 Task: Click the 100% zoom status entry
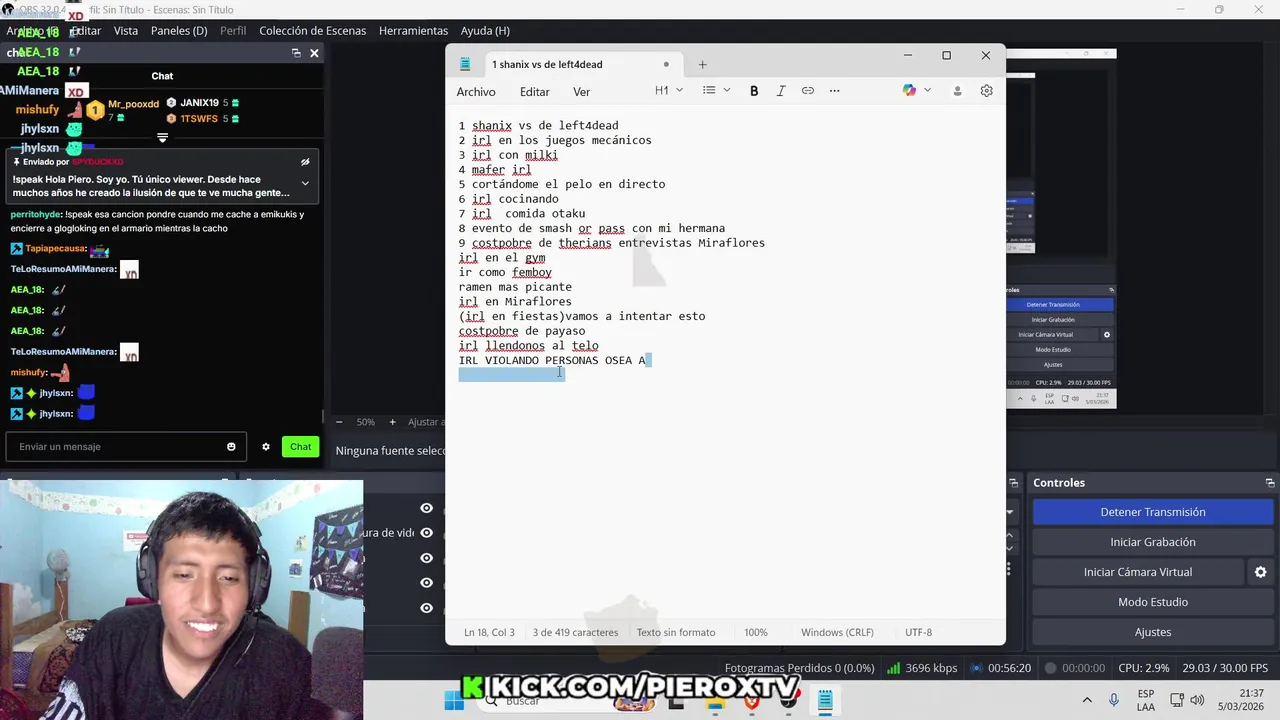point(756,633)
